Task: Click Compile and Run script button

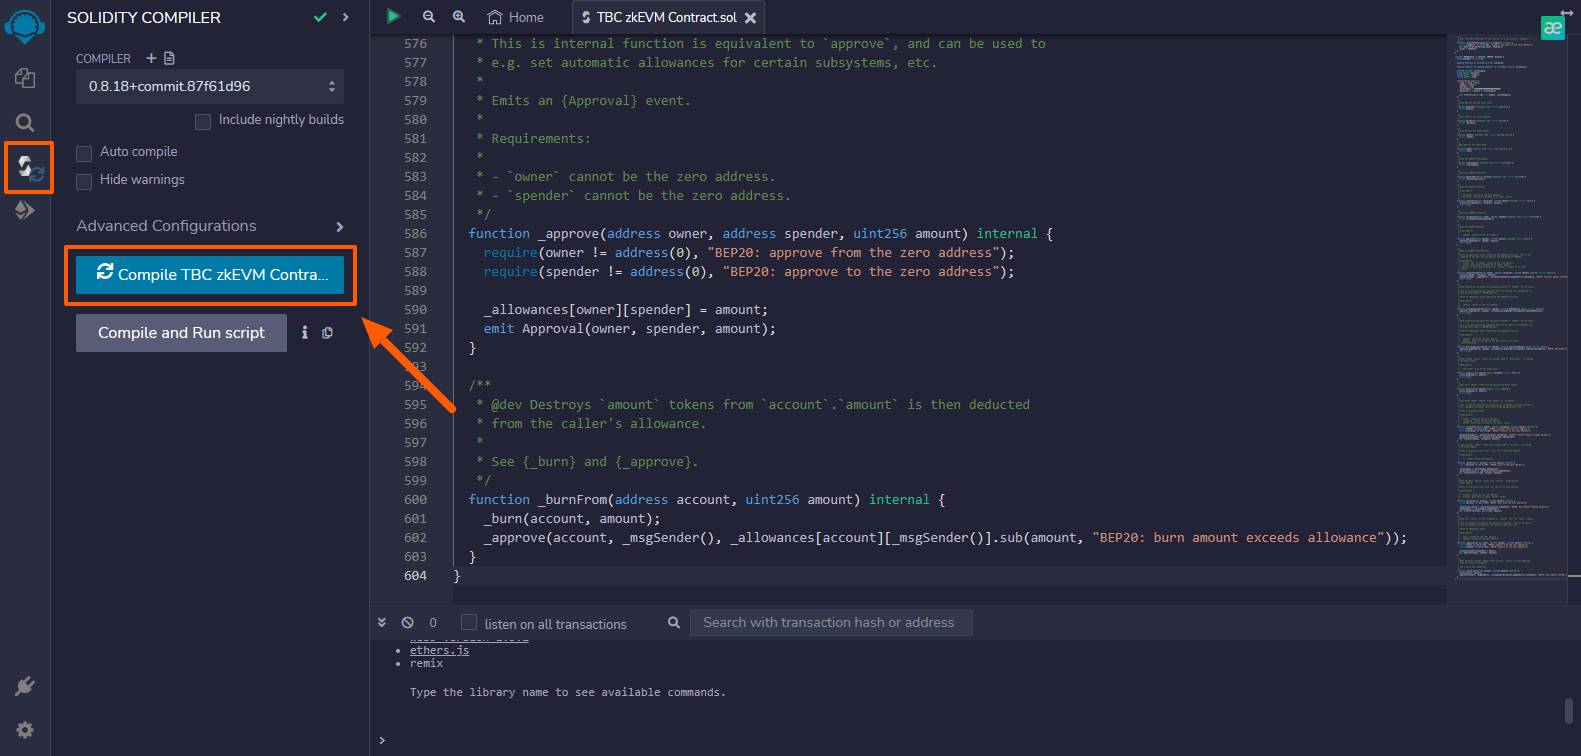Action: [181, 333]
